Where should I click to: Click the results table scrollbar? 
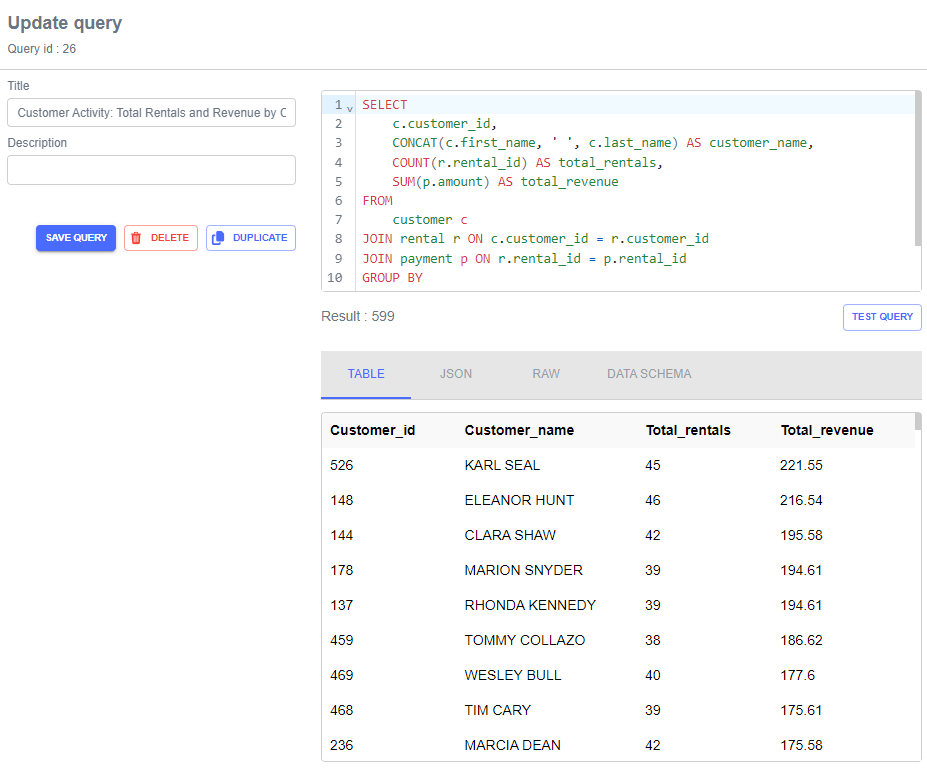[x=918, y=422]
